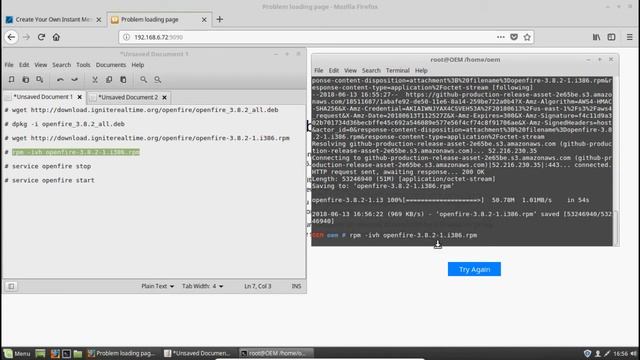Click the find and replace icon in editor toolbar
640x360 pixels.
(158, 80)
